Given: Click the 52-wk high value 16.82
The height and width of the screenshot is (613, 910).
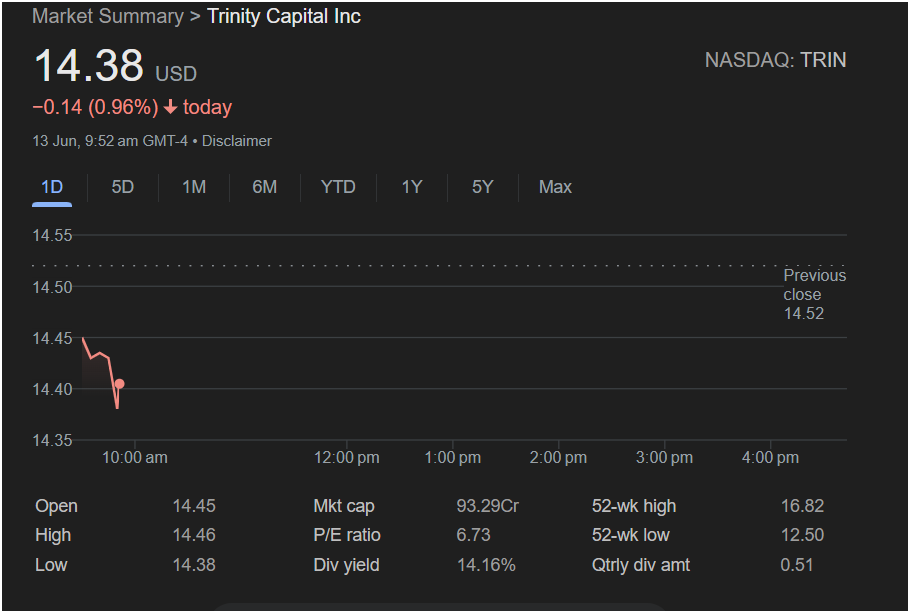Looking at the screenshot, I should coord(802,506).
